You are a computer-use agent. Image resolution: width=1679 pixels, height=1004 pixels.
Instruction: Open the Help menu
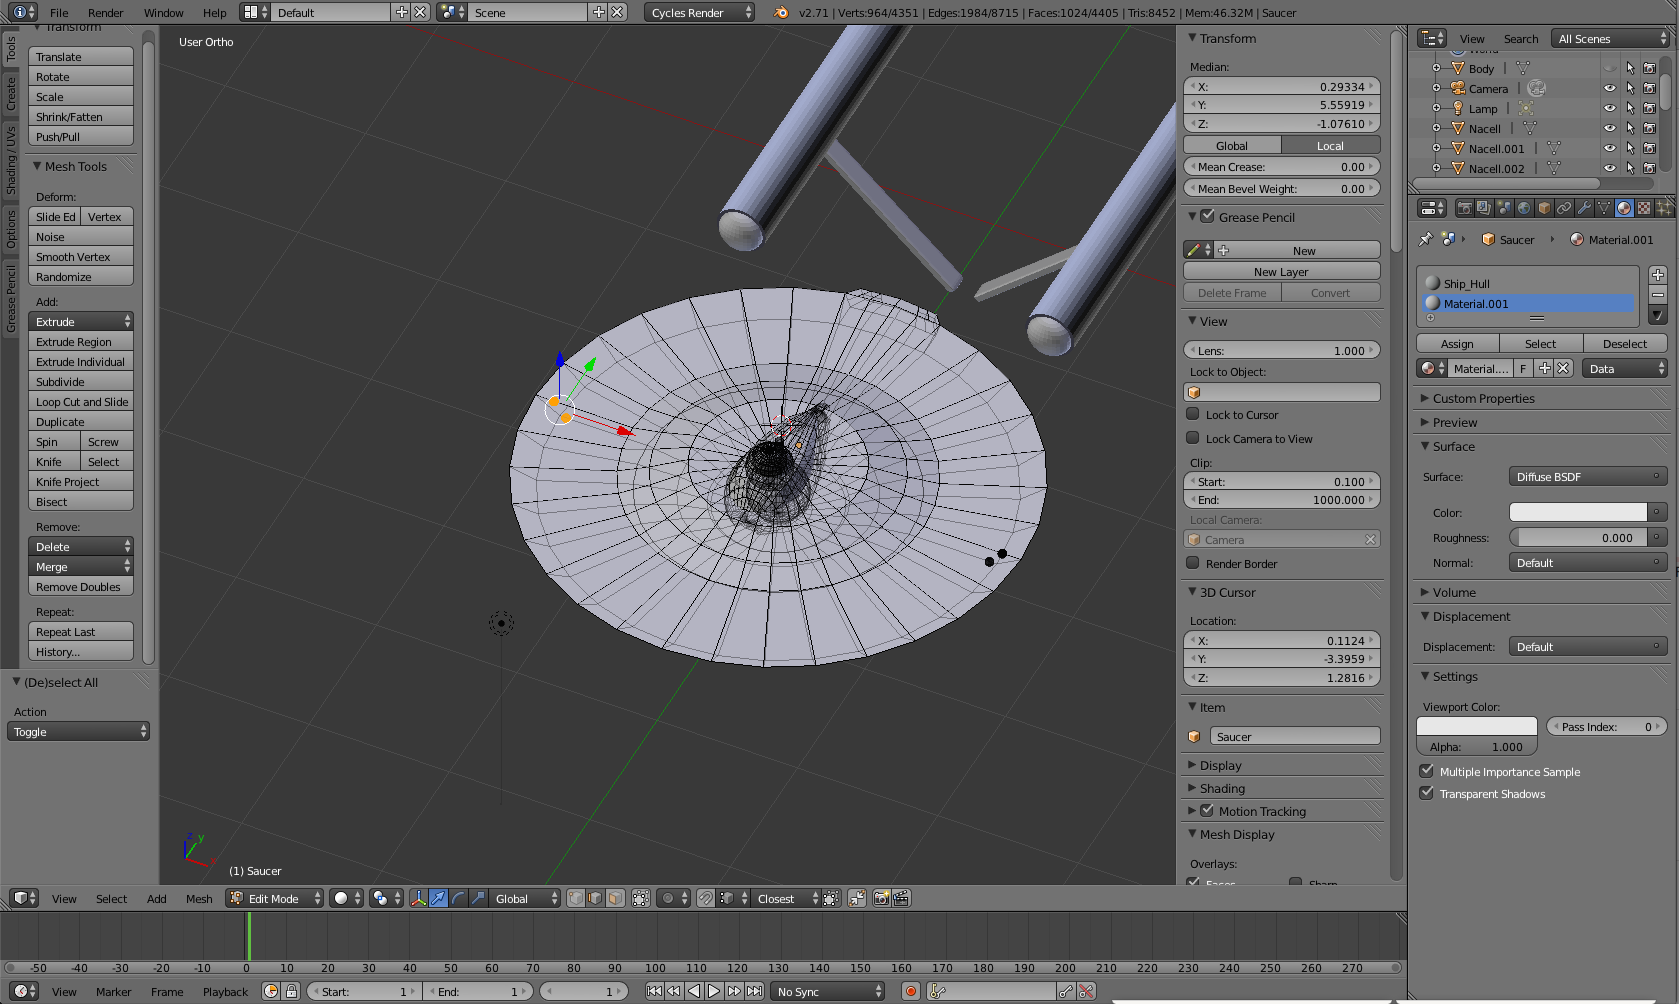point(214,13)
